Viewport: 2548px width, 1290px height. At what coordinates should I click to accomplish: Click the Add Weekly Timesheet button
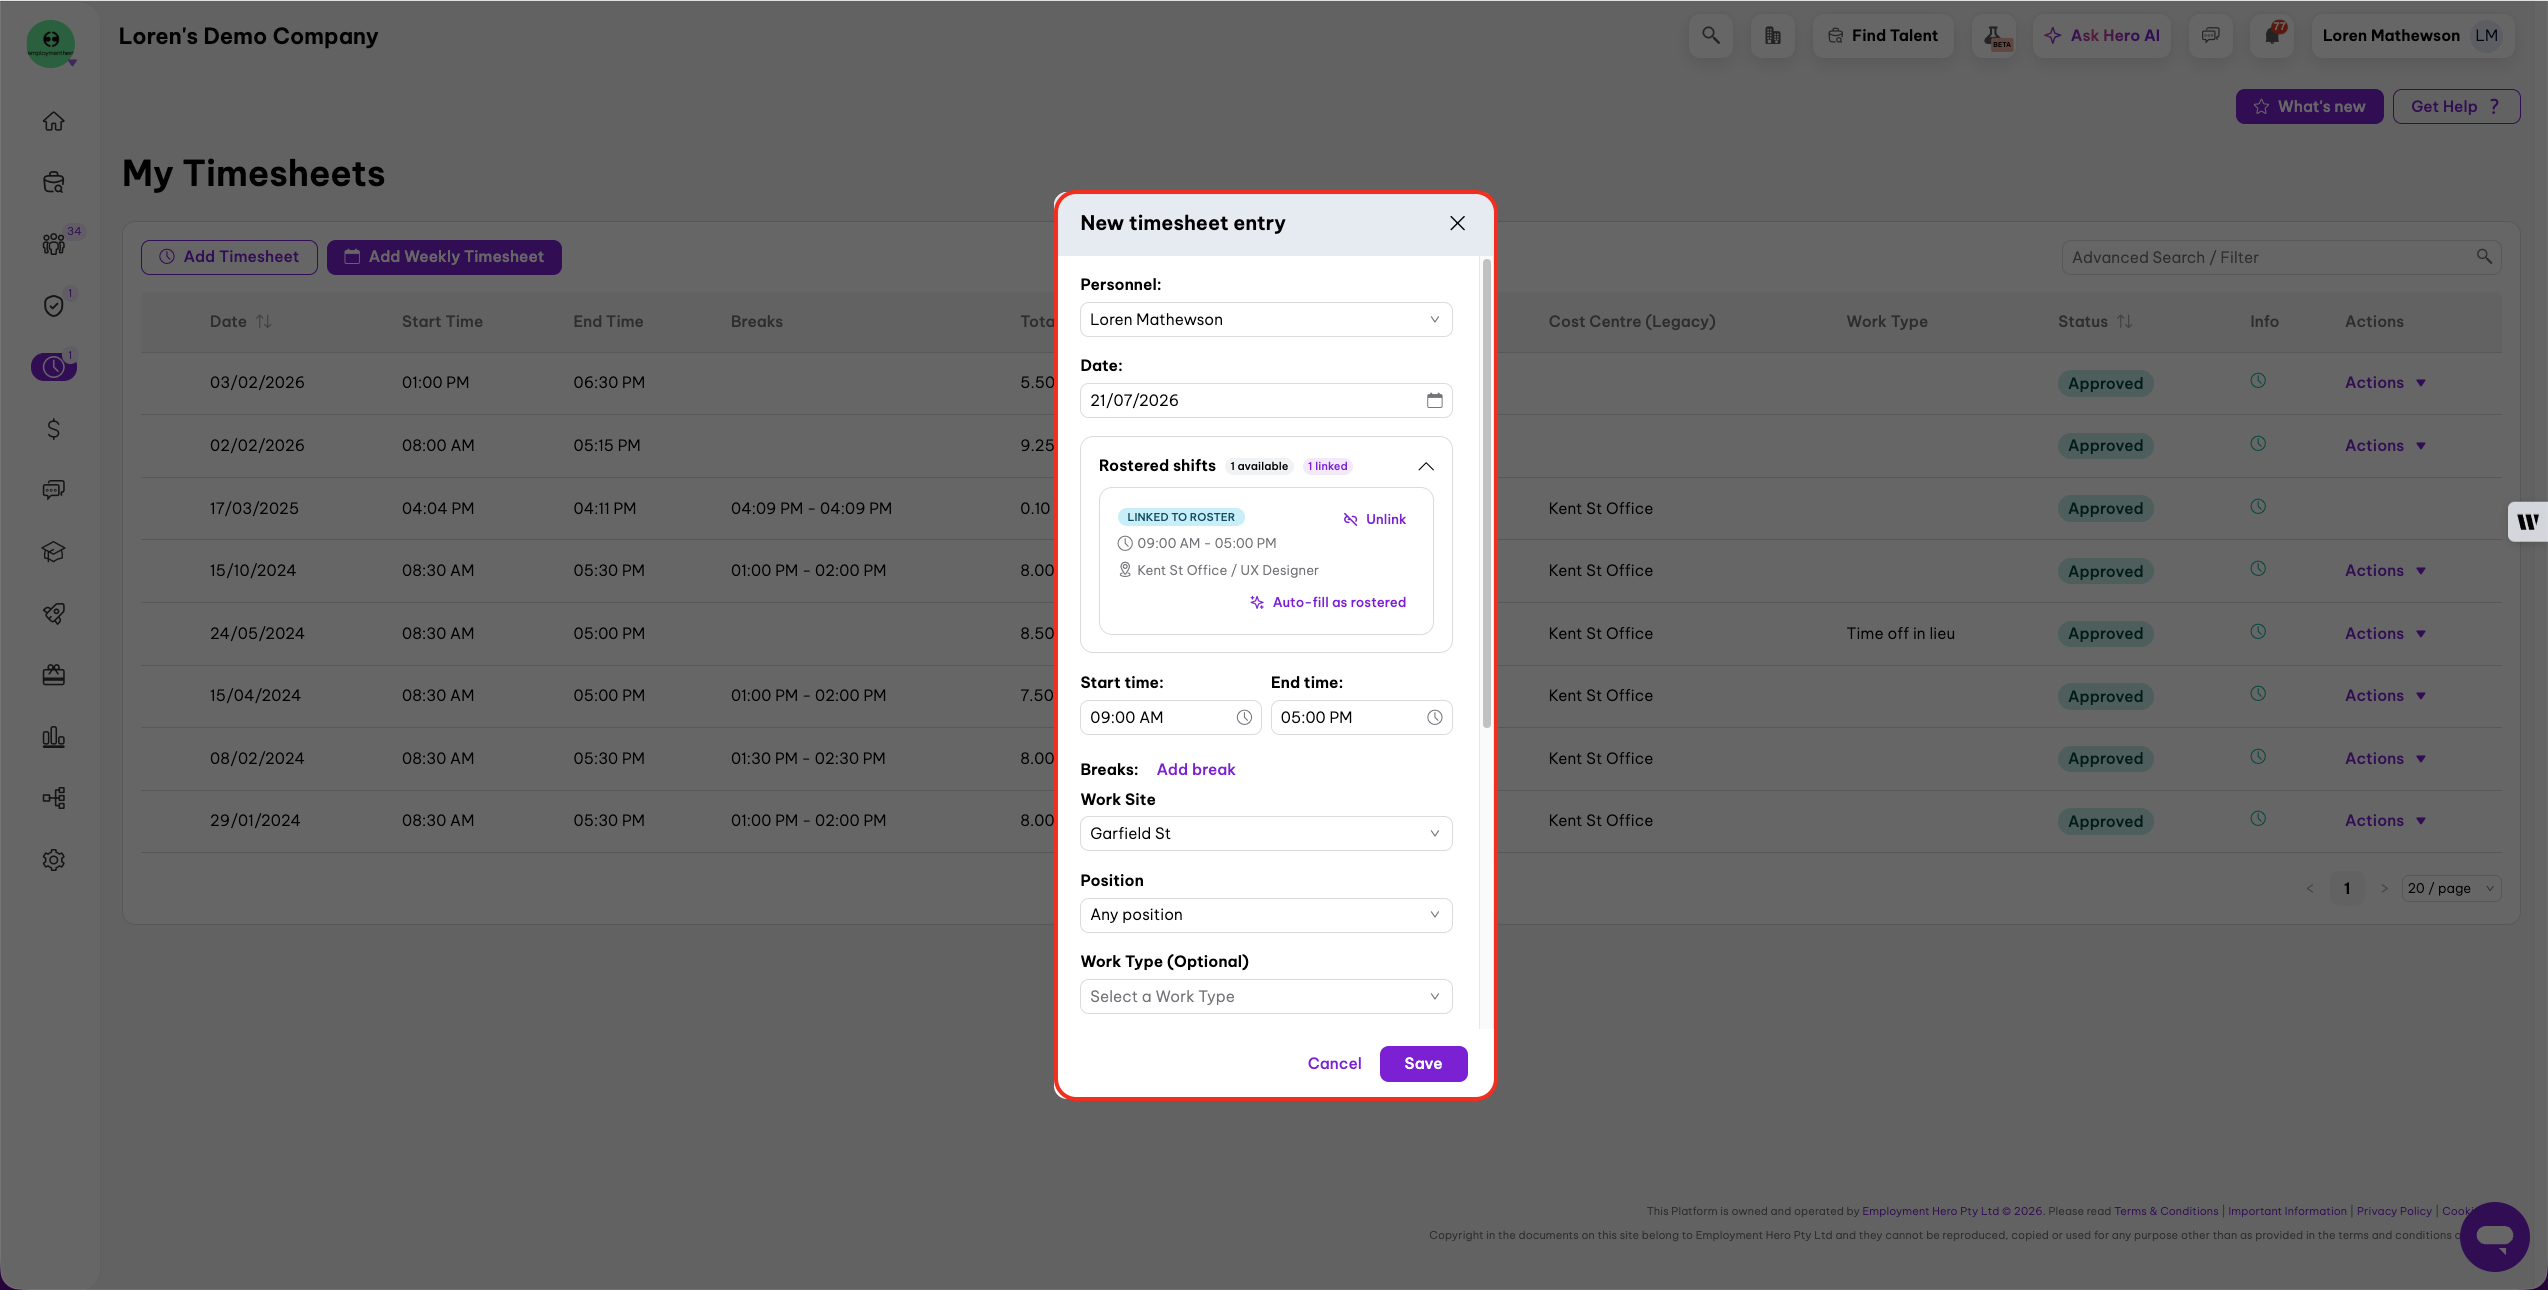444,257
